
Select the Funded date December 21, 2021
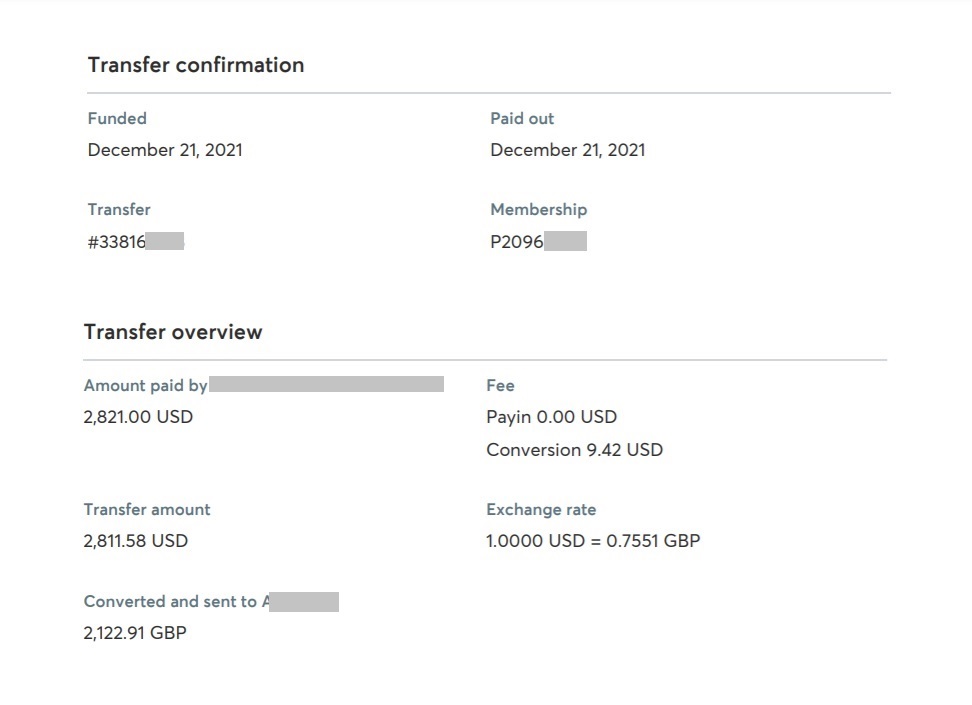click(x=165, y=150)
